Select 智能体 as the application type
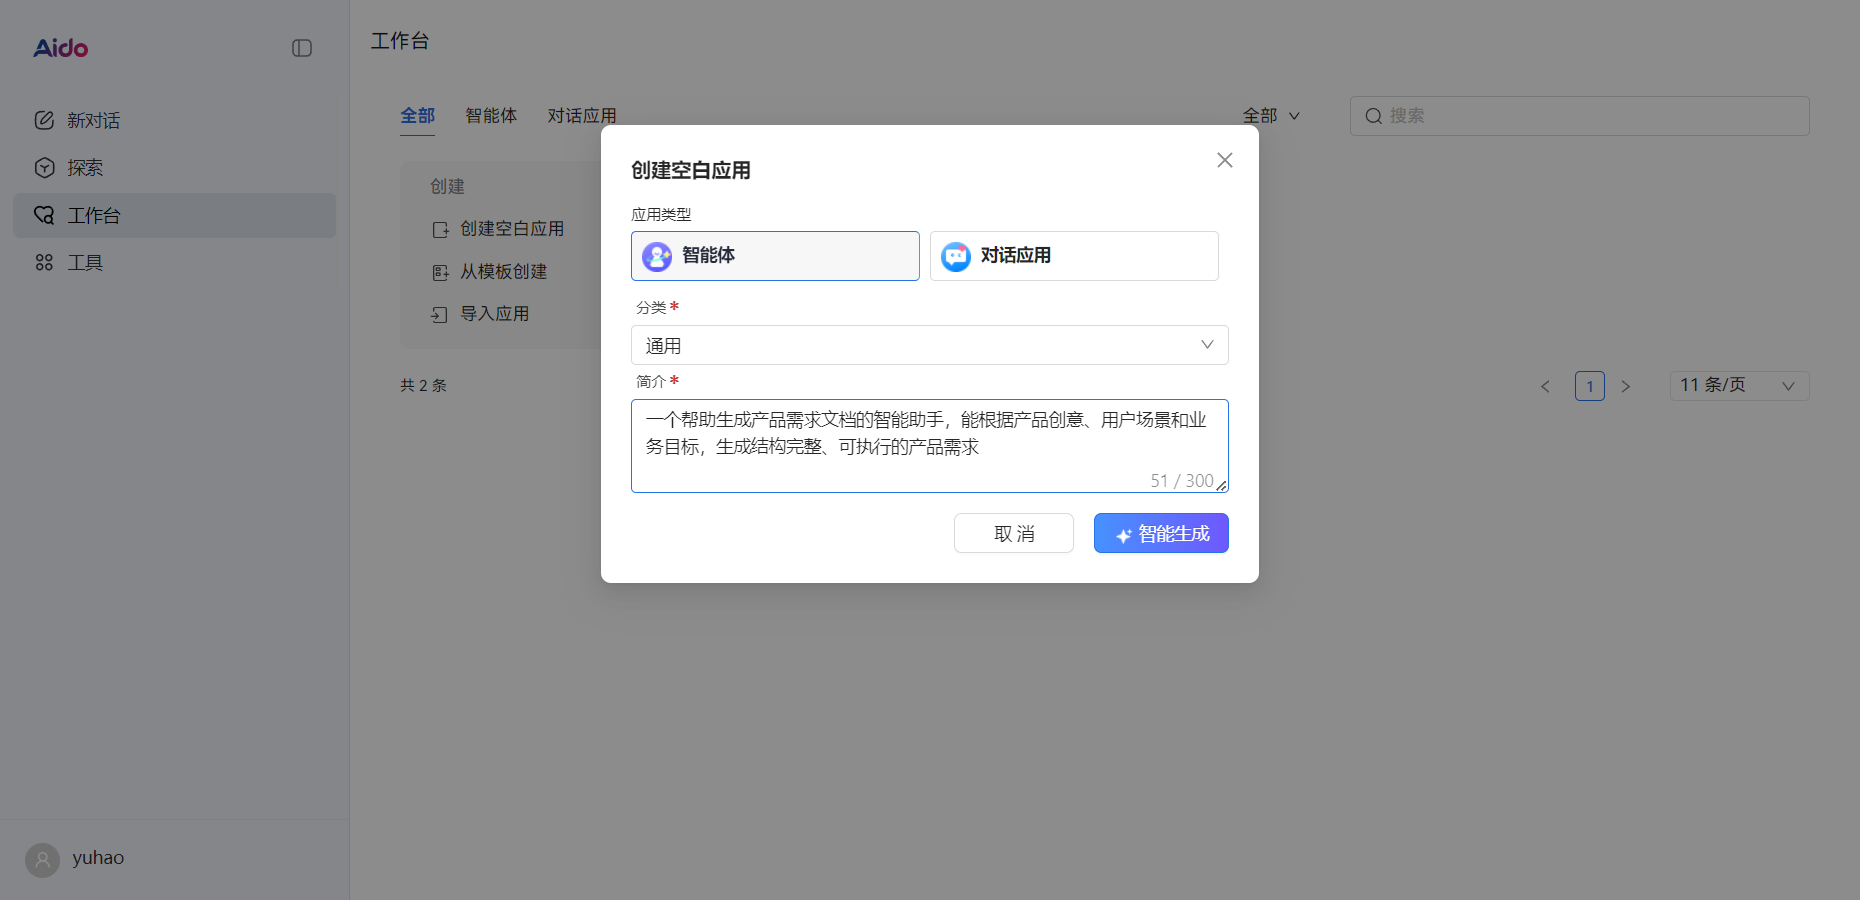Image resolution: width=1860 pixels, height=900 pixels. point(775,255)
